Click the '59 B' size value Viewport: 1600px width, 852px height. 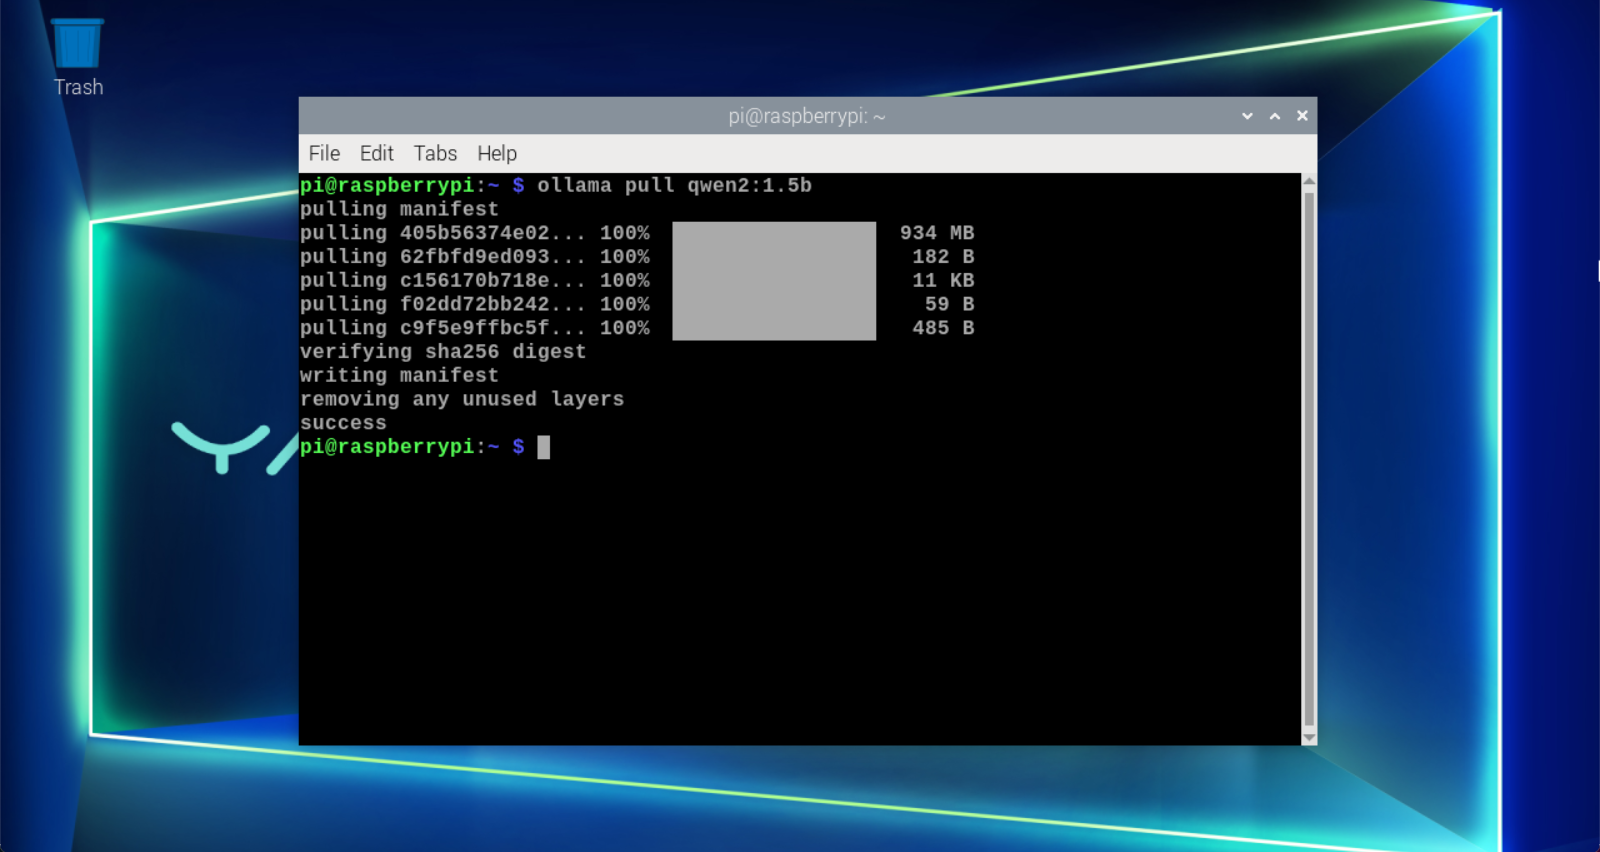point(949,304)
